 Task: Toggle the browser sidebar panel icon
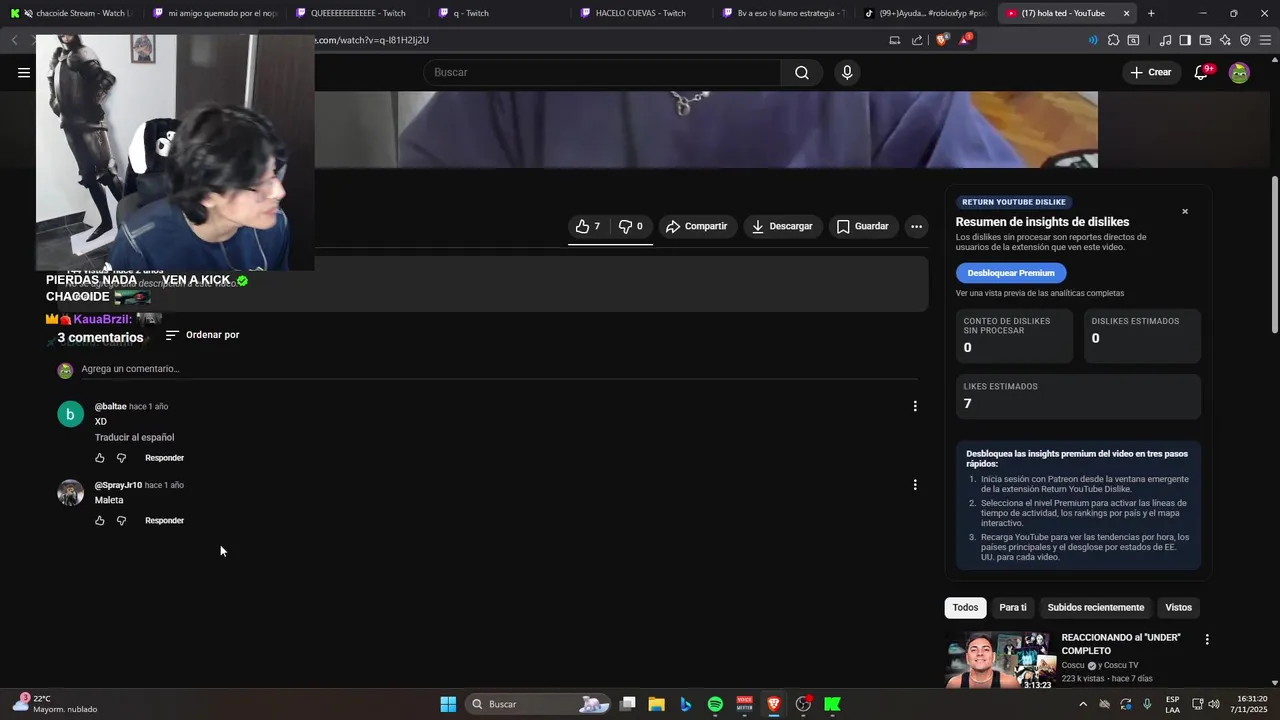click(x=1185, y=40)
